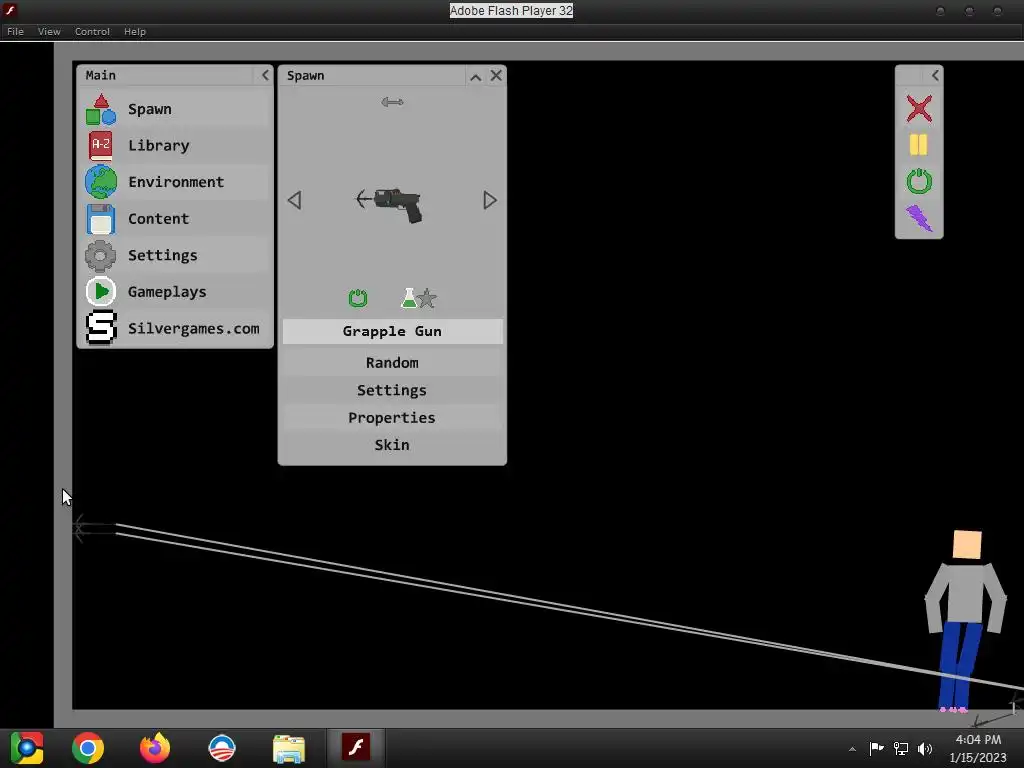This screenshot has height=768, width=1024.
Task: Click the red X clear icon
Action: (x=919, y=109)
